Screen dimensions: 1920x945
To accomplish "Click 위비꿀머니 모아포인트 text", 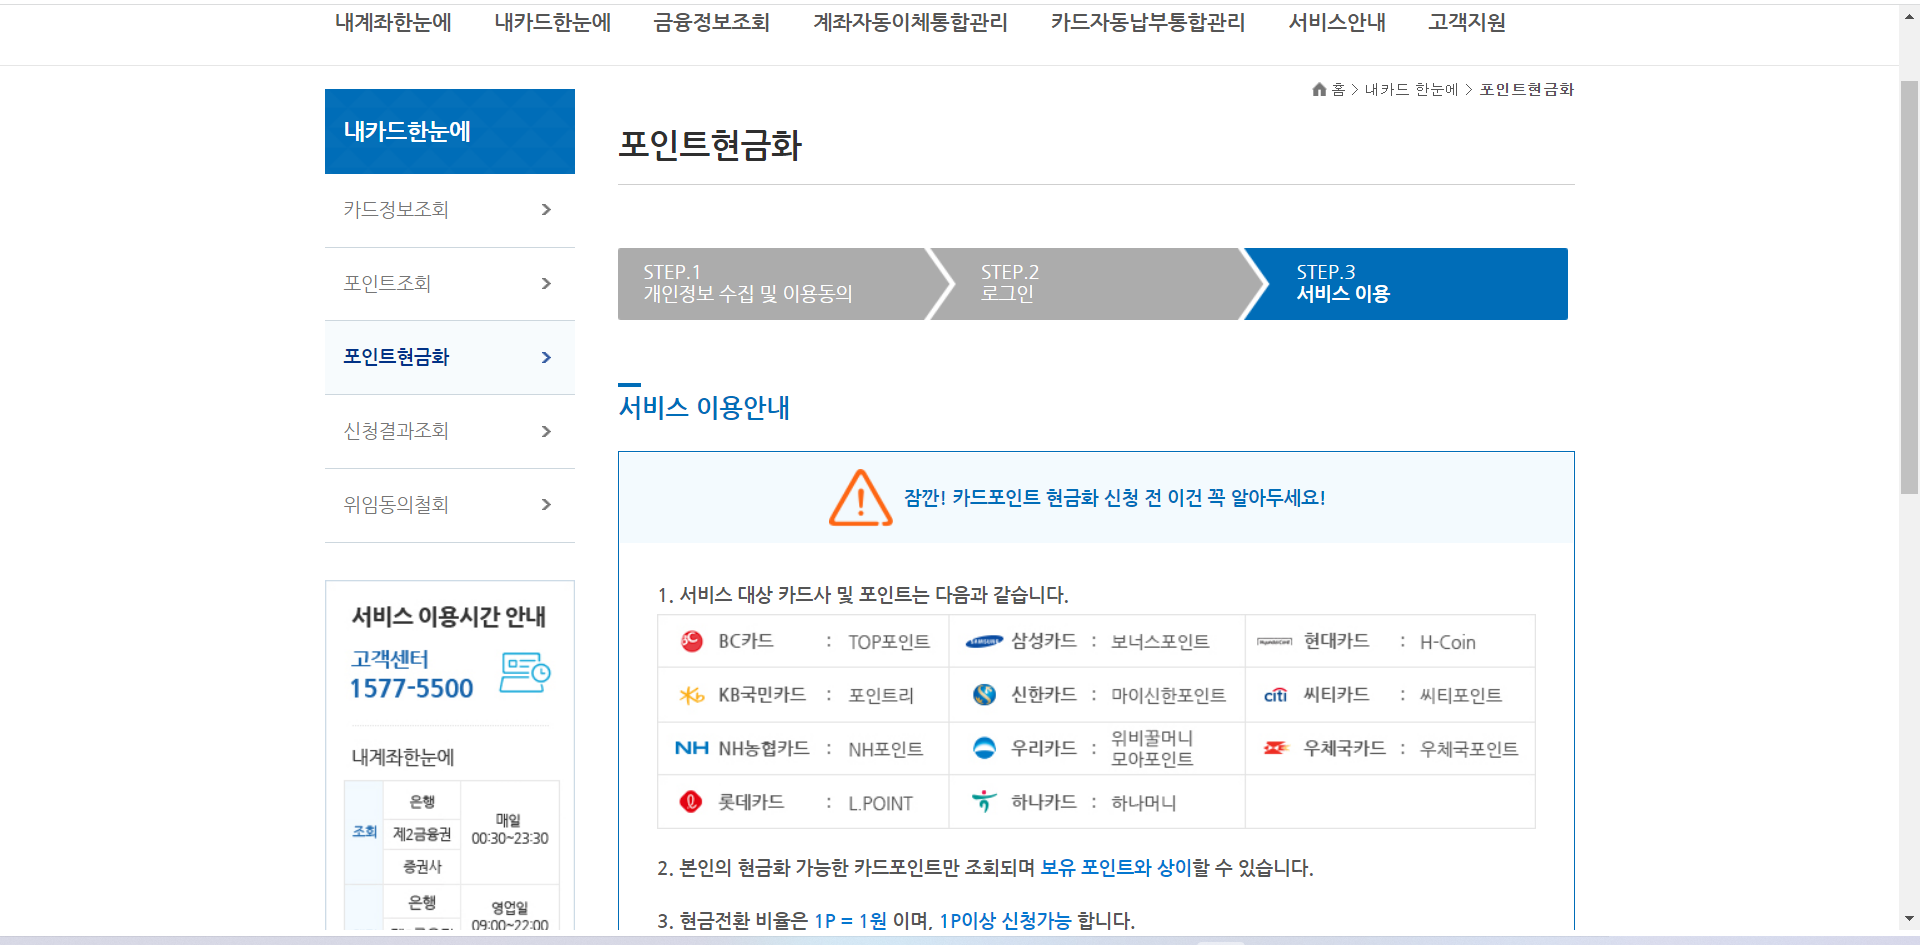I will tap(1152, 748).
